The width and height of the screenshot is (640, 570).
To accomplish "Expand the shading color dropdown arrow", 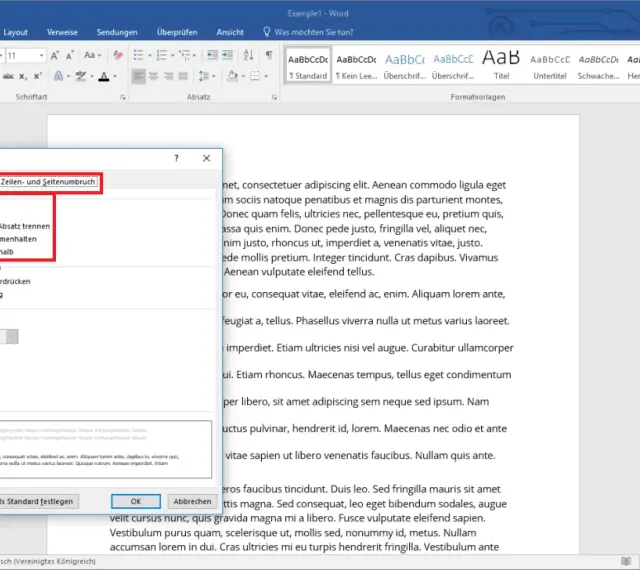I will click(x=243, y=76).
